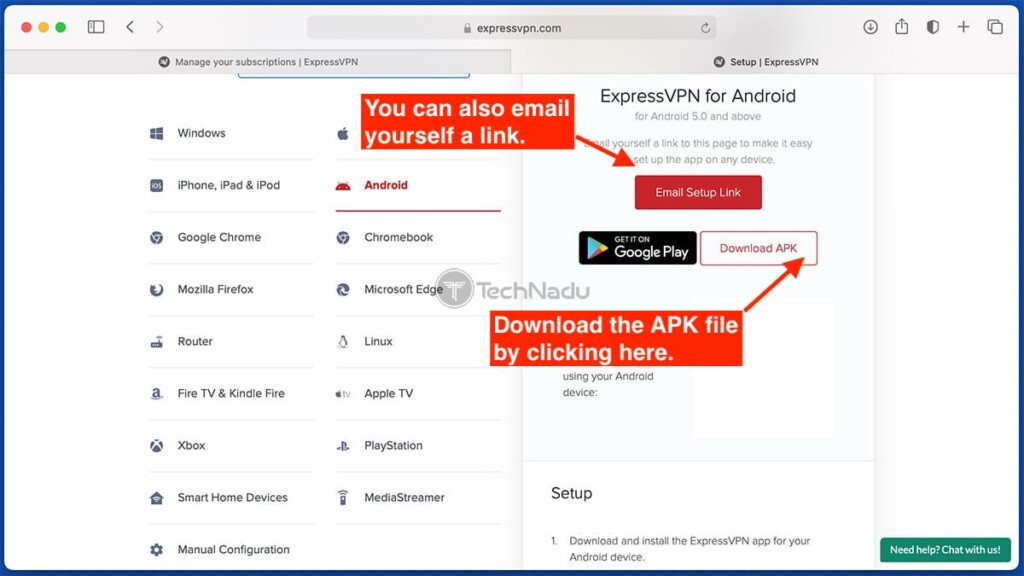Screen dimensions: 1024x576
Task: Reload the page using the refresh icon
Action: pyautogui.click(x=705, y=28)
